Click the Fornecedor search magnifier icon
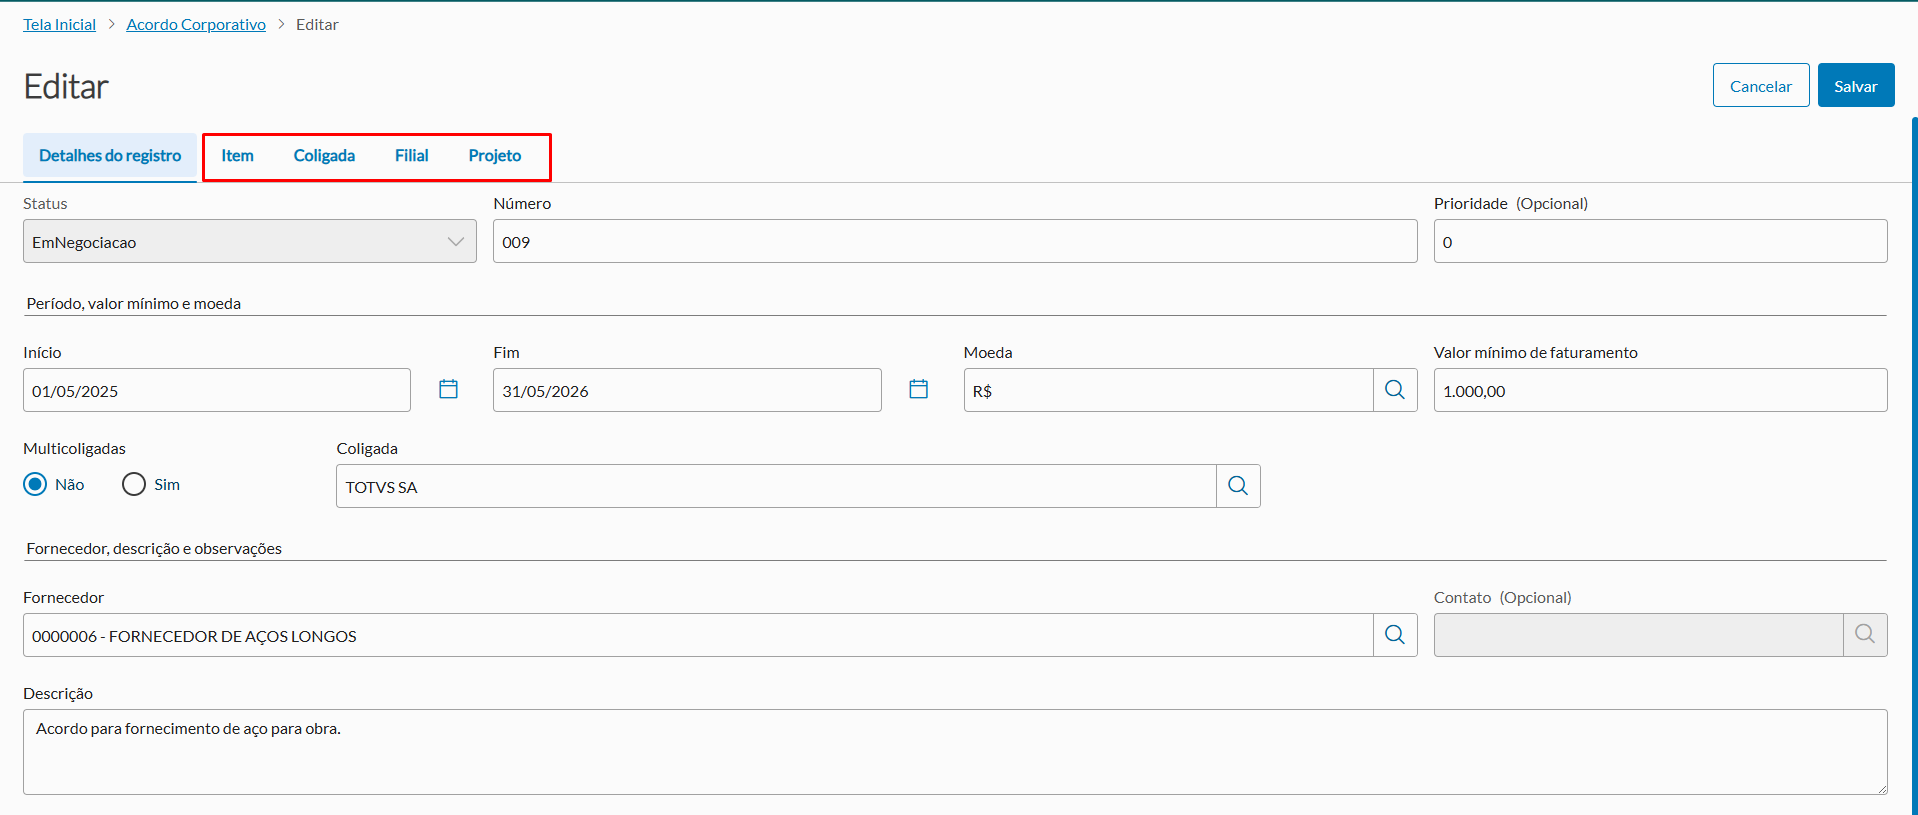Screen dimensions: 1918x815 click(1395, 635)
